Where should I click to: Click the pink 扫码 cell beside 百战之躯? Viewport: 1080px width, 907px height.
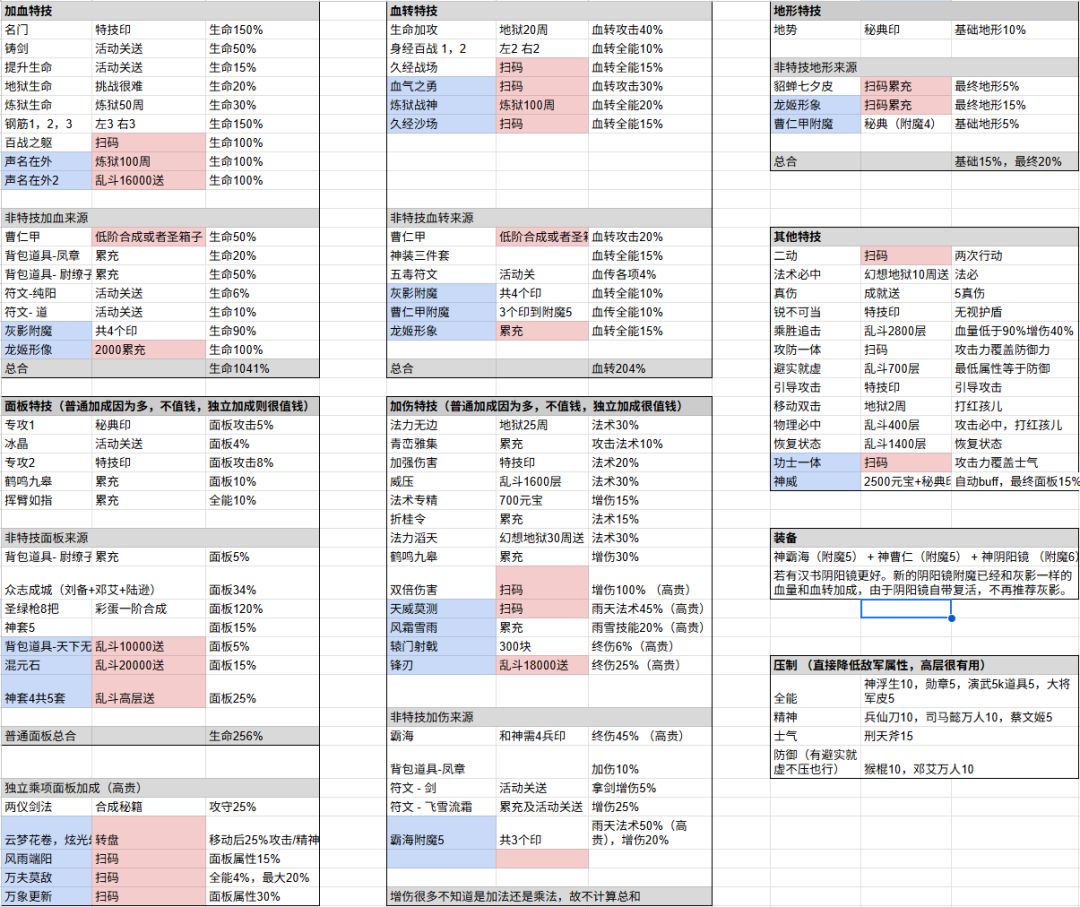coord(149,143)
